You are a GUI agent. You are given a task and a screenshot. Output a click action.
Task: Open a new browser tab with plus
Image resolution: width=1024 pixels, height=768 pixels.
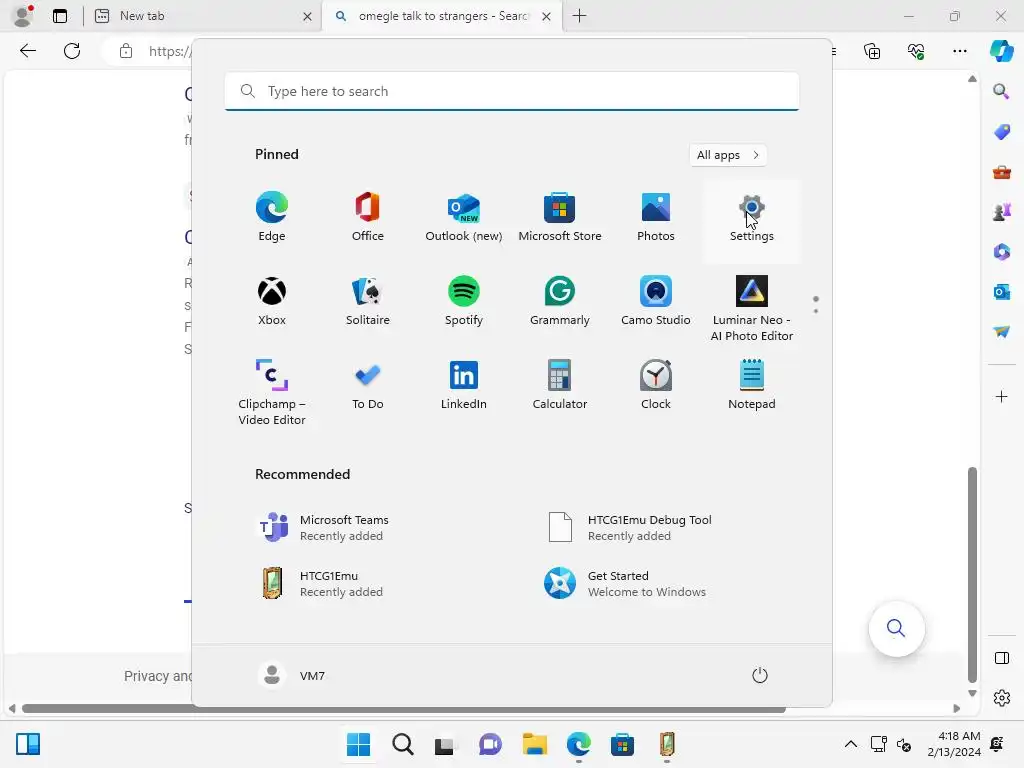point(579,16)
